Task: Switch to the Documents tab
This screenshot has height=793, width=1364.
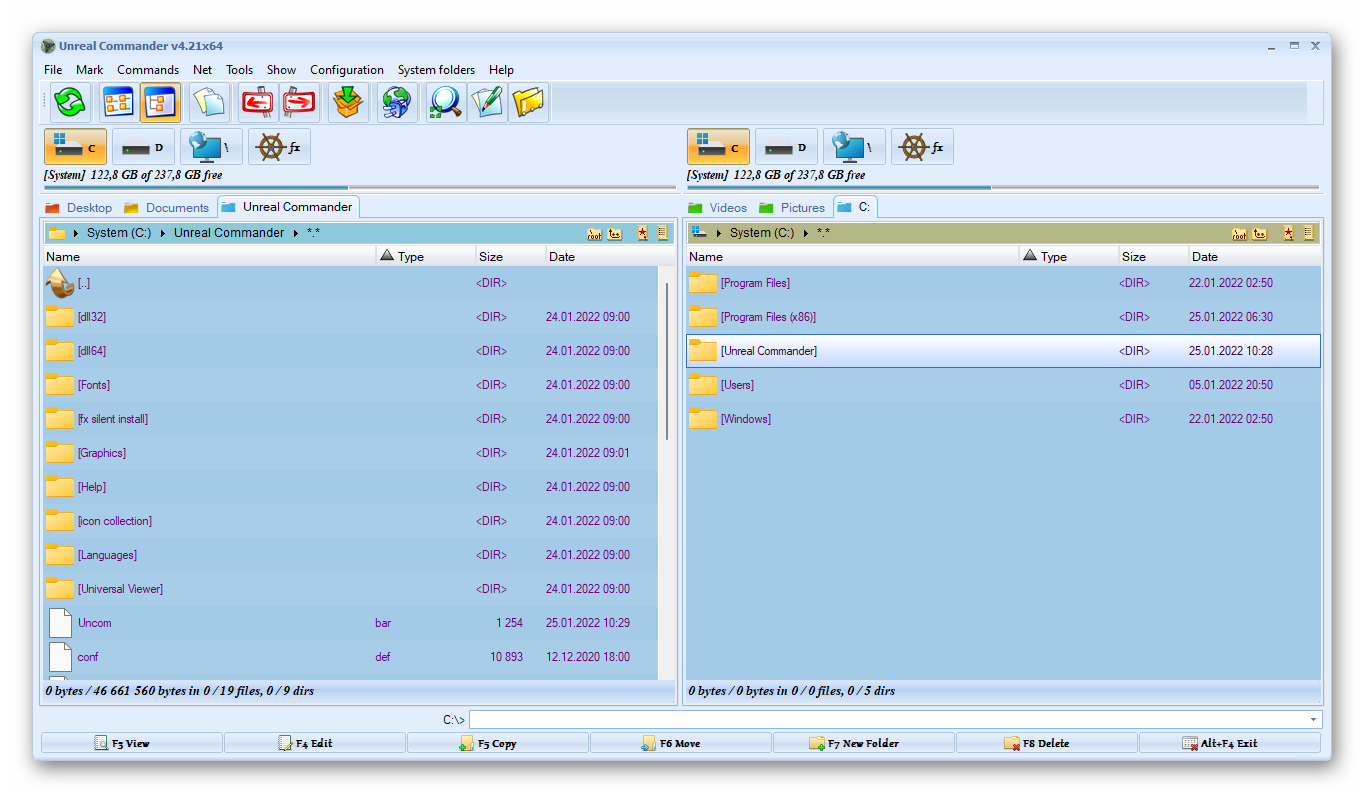Action: pyautogui.click(x=166, y=208)
